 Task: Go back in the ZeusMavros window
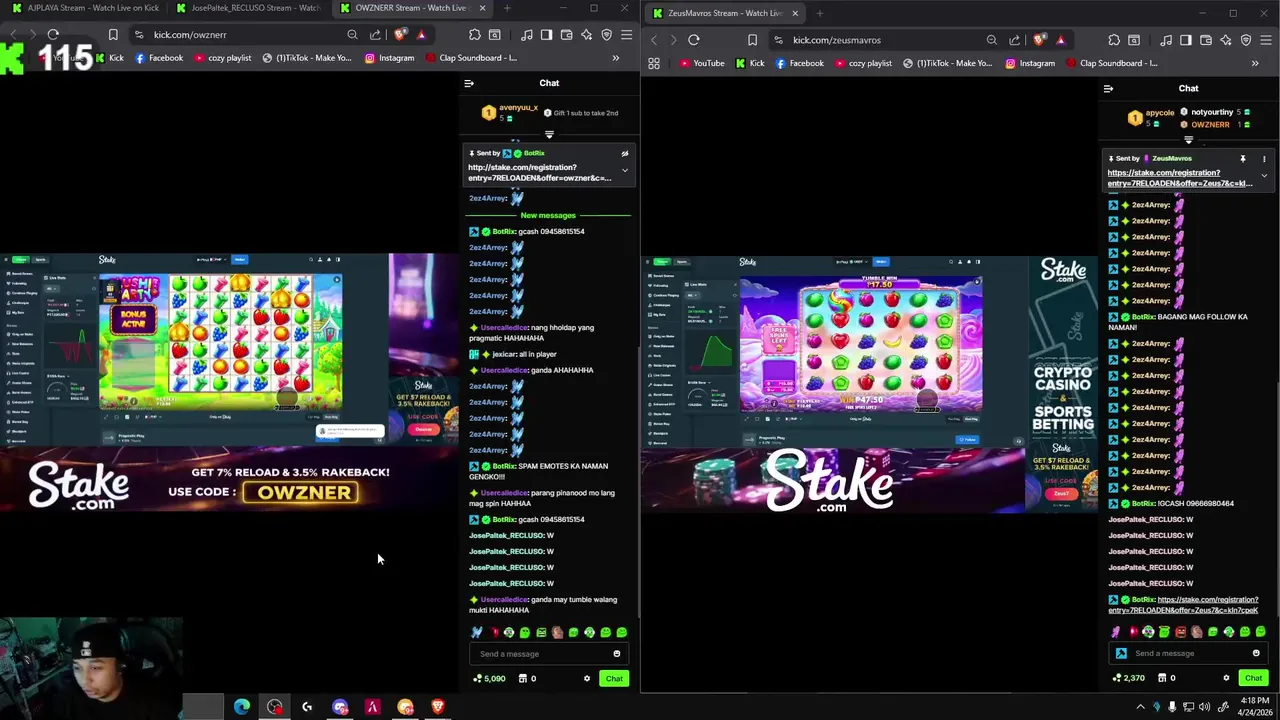(653, 40)
